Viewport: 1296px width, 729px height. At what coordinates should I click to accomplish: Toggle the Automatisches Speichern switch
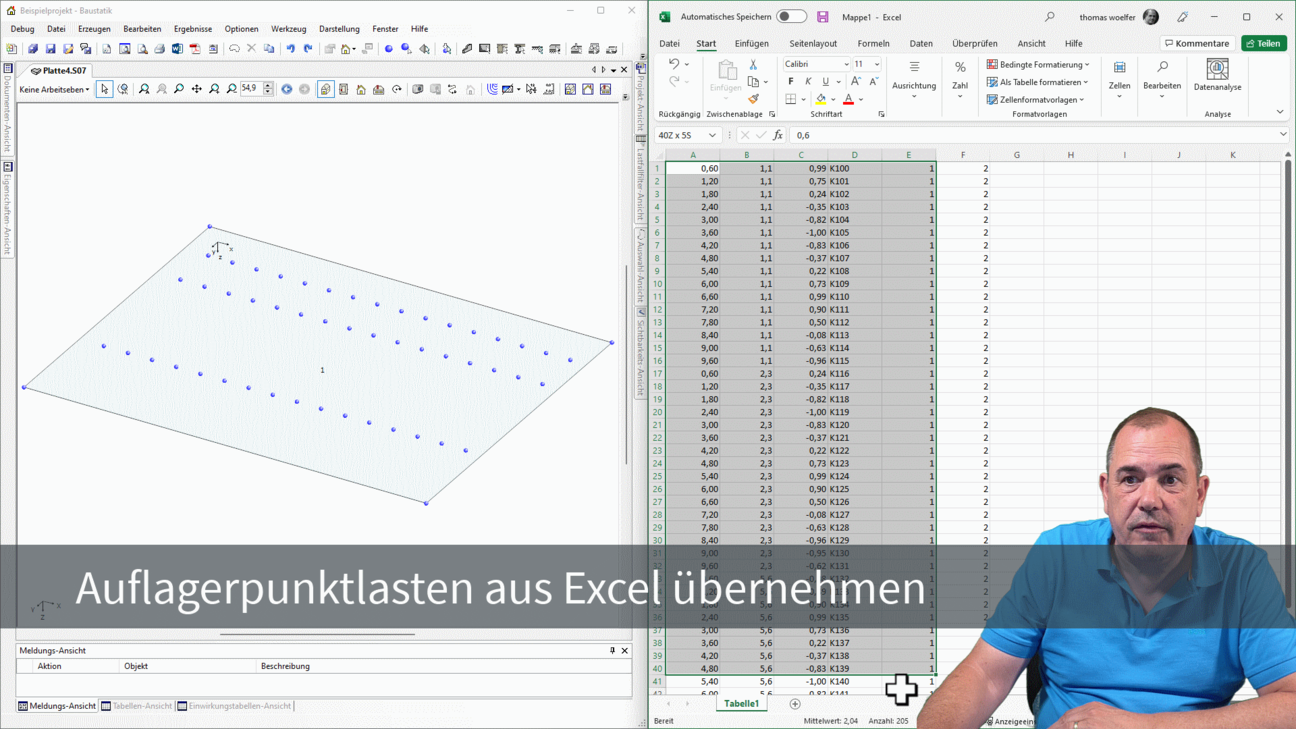click(791, 17)
